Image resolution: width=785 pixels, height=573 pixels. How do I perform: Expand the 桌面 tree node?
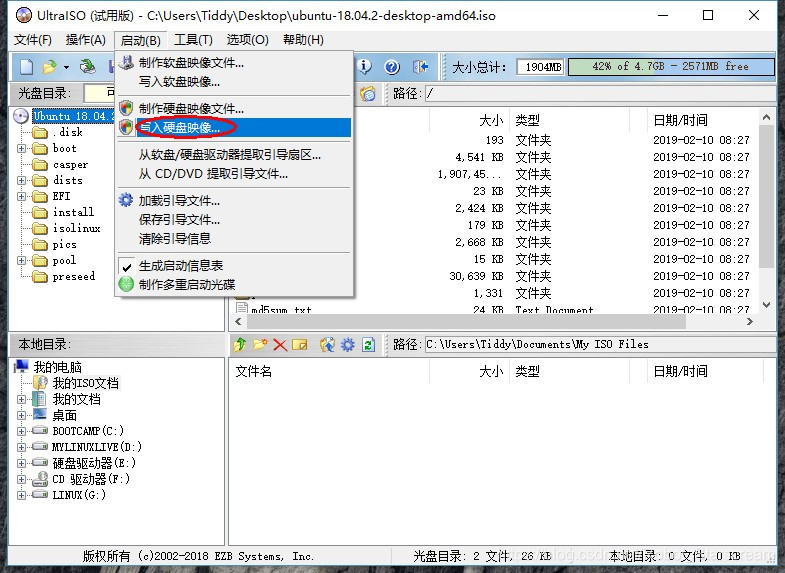point(21,415)
